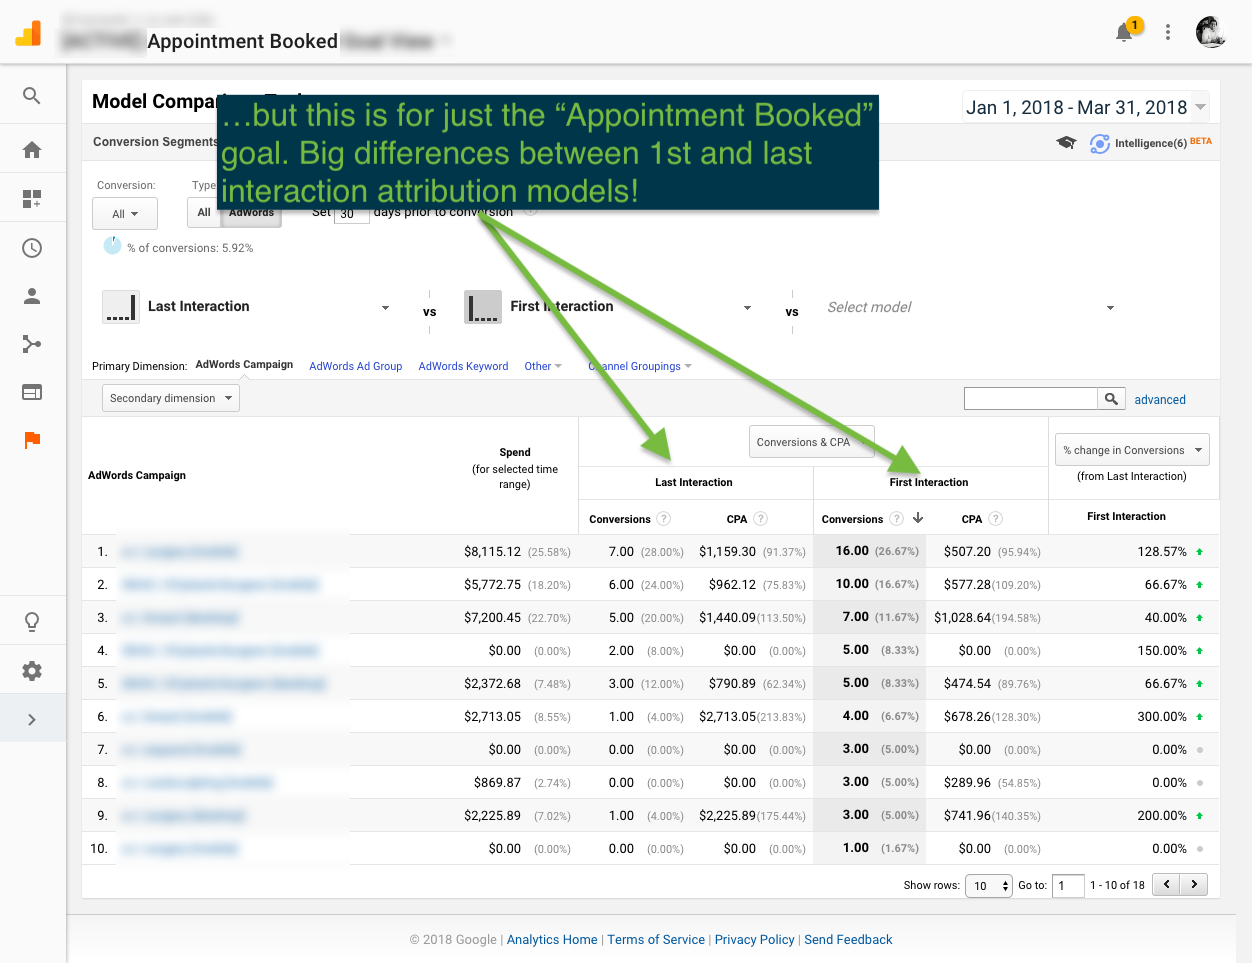The width and height of the screenshot is (1252, 963).
Task: Select AdWords Keyword dimension
Action: (463, 366)
